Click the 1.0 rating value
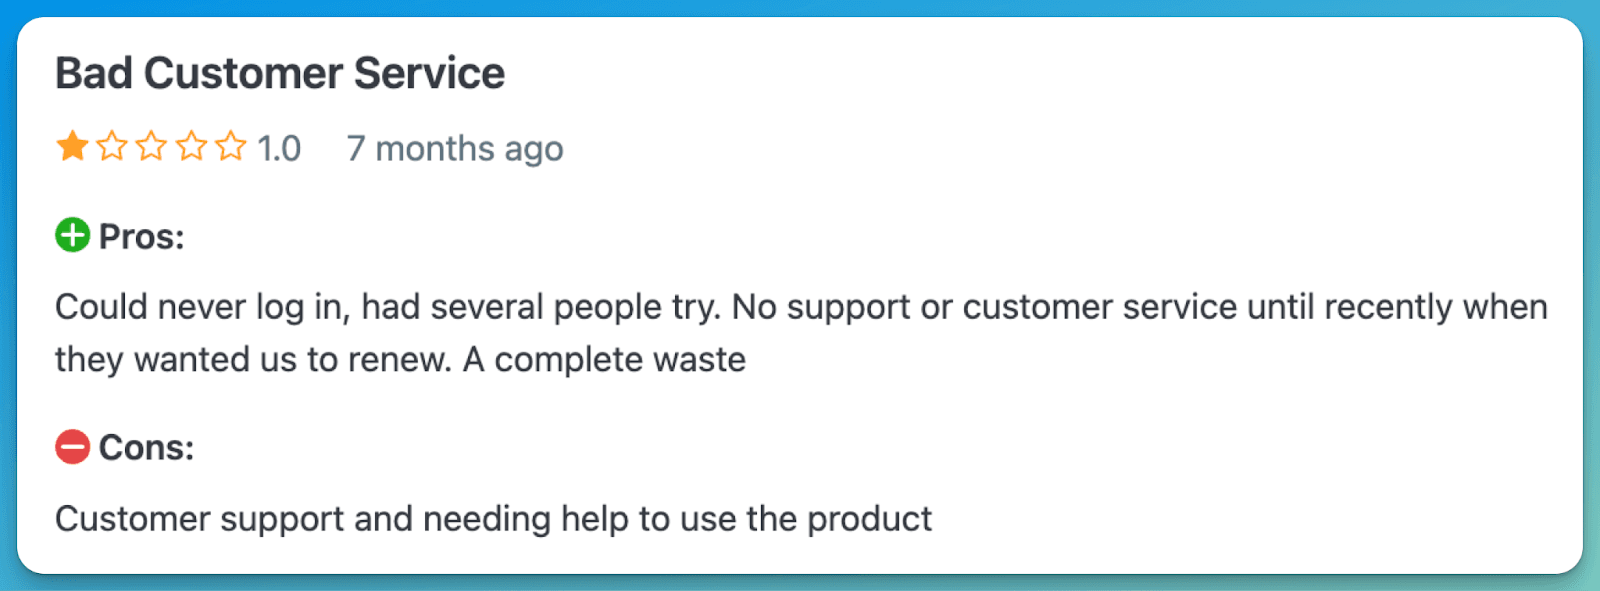 [x=277, y=147]
